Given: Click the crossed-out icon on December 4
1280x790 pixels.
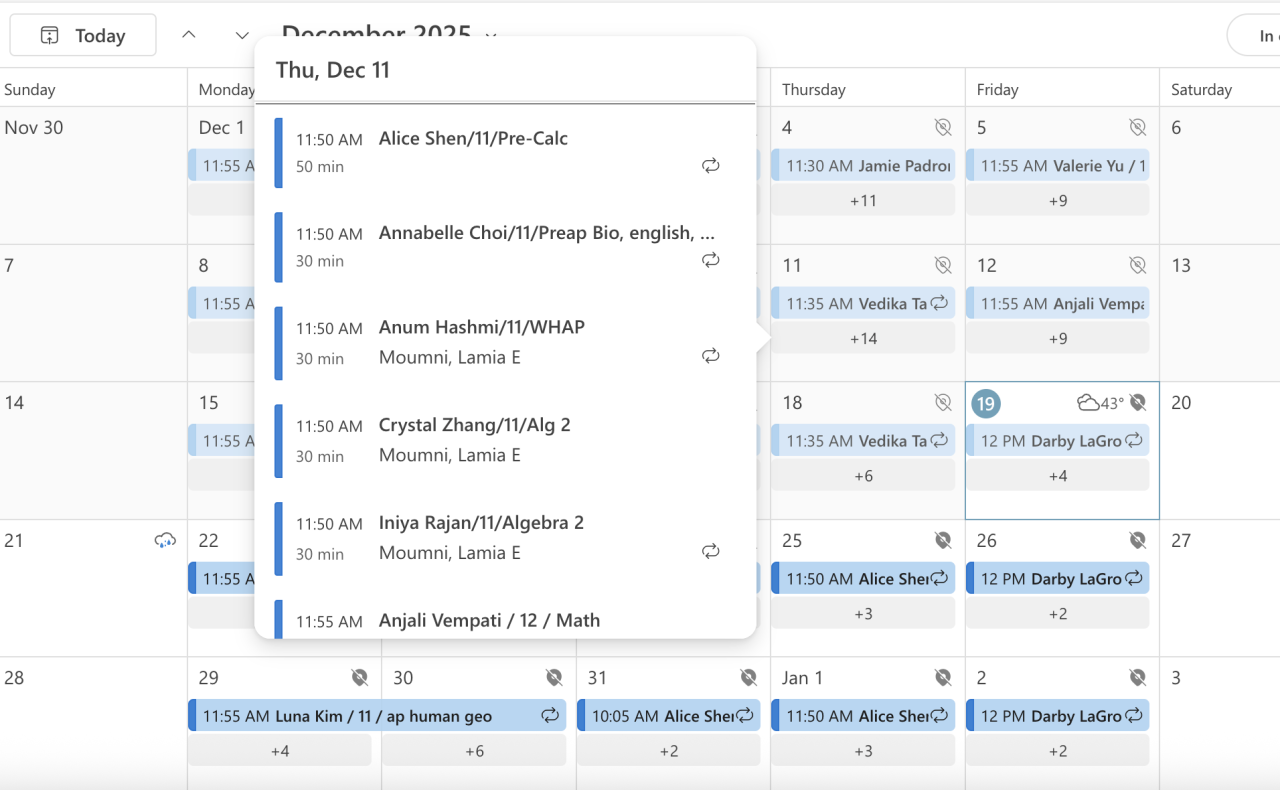Looking at the screenshot, I should 943,127.
